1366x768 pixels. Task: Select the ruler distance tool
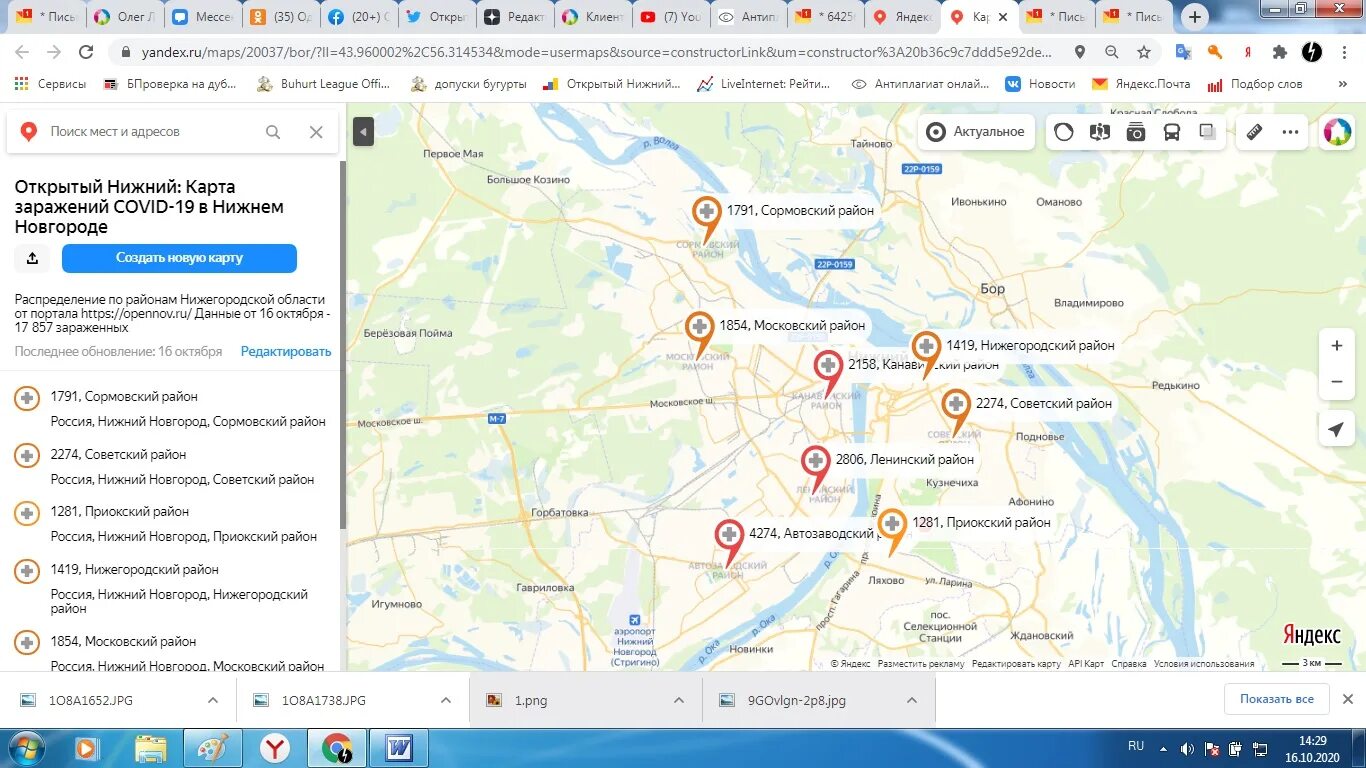pos(1255,131)
